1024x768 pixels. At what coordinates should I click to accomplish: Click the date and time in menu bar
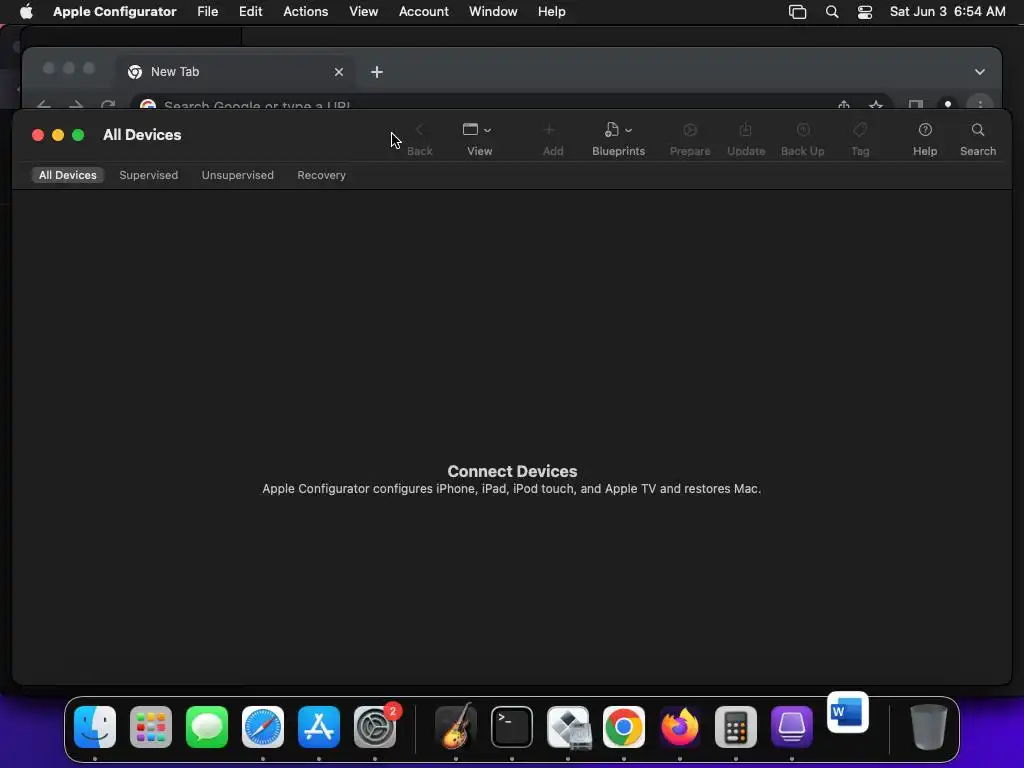click(948, 12)
